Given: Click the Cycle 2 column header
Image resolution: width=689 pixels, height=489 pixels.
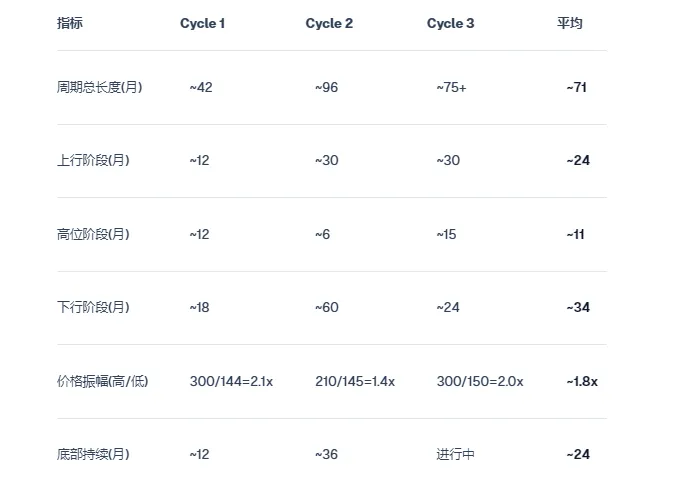Looking at the screenshot, I should [329, 23].
